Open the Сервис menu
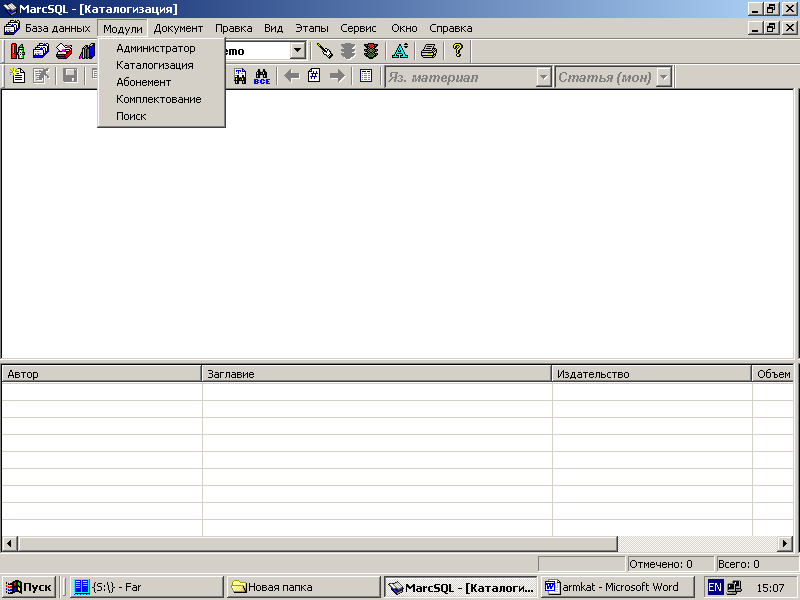Image resolution: width=800 pixels, height=600 pixels. point(358,28)
